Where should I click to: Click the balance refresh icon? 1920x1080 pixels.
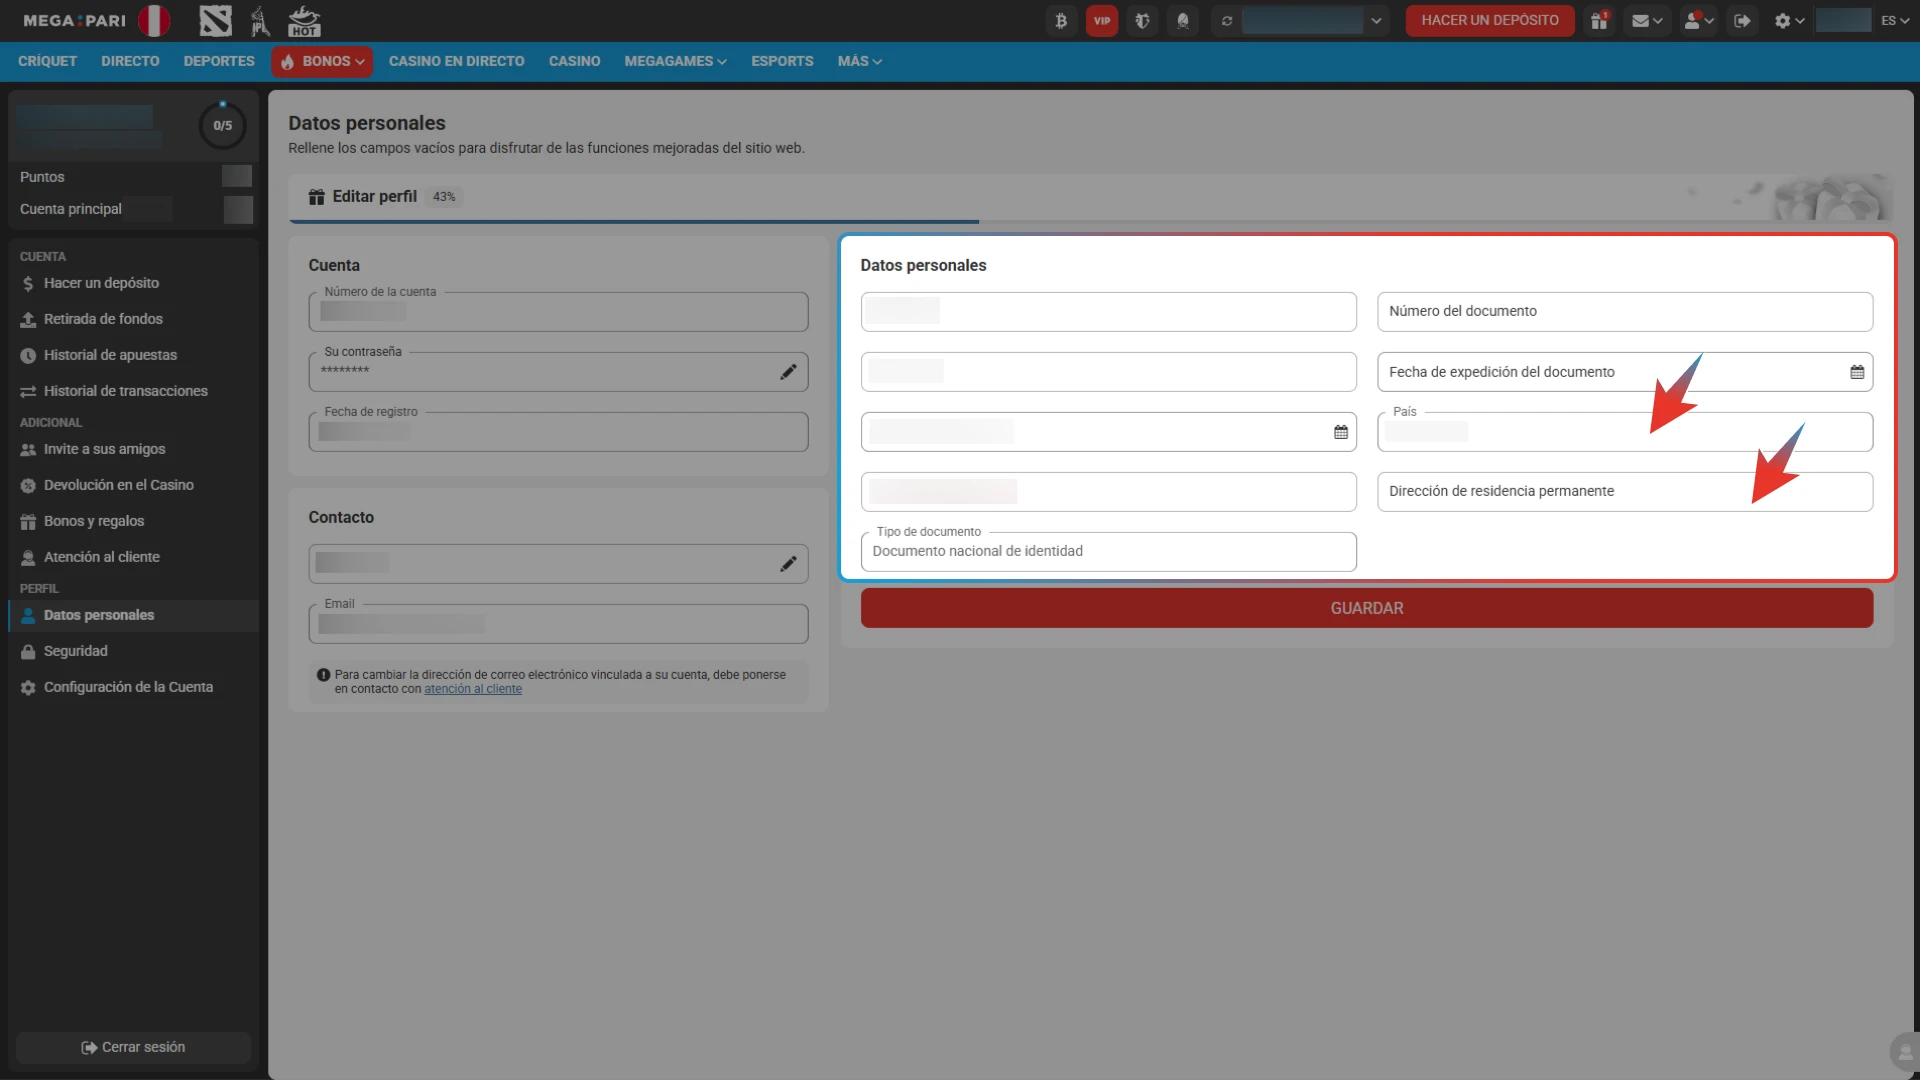tap(1227, 20)
